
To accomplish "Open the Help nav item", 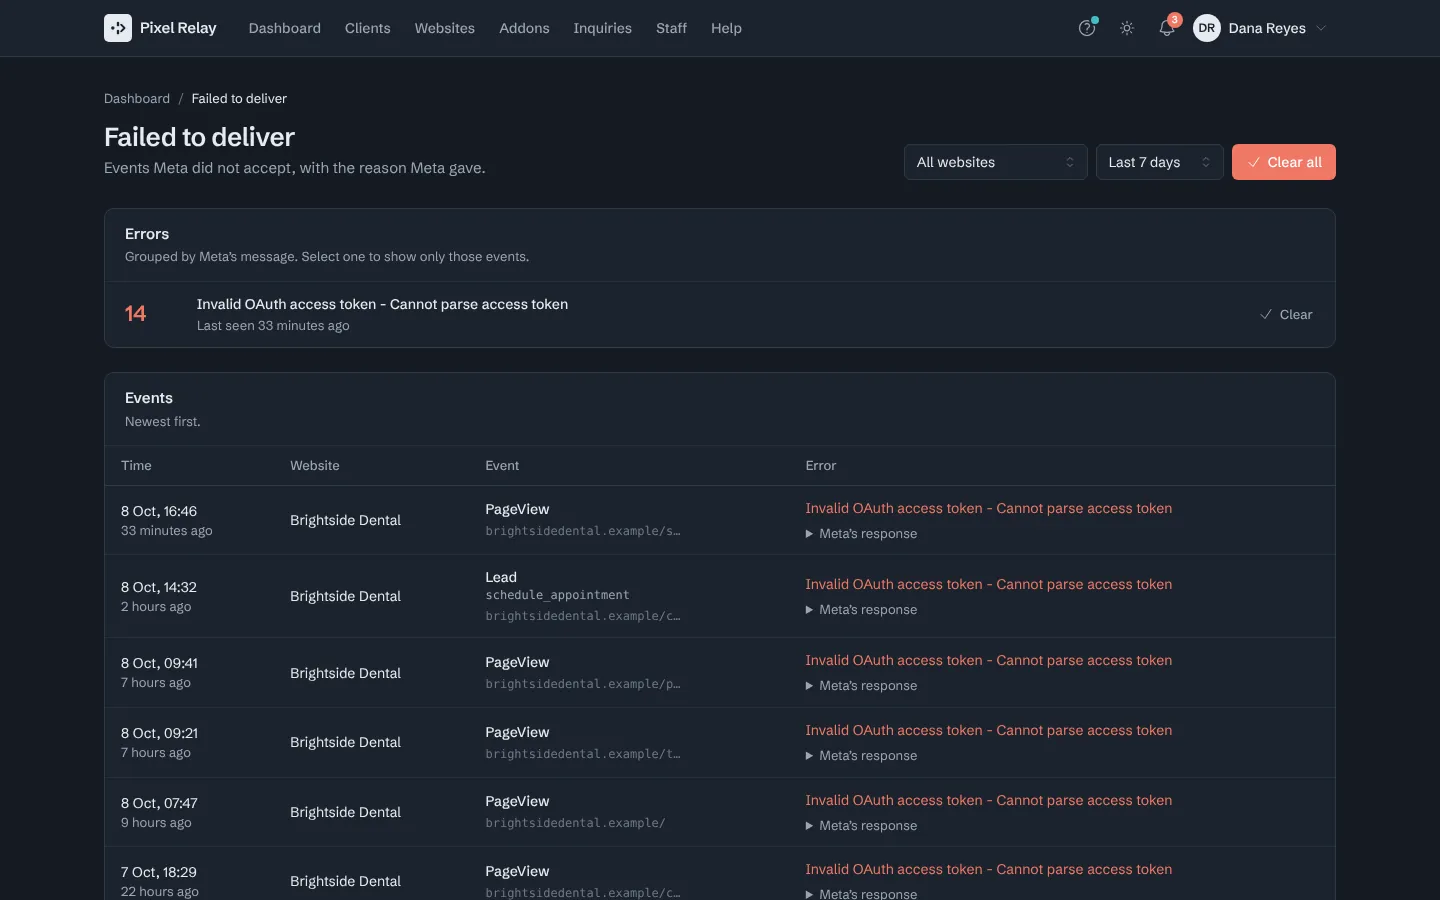I will pyautogui.click(x=726, y=28).
